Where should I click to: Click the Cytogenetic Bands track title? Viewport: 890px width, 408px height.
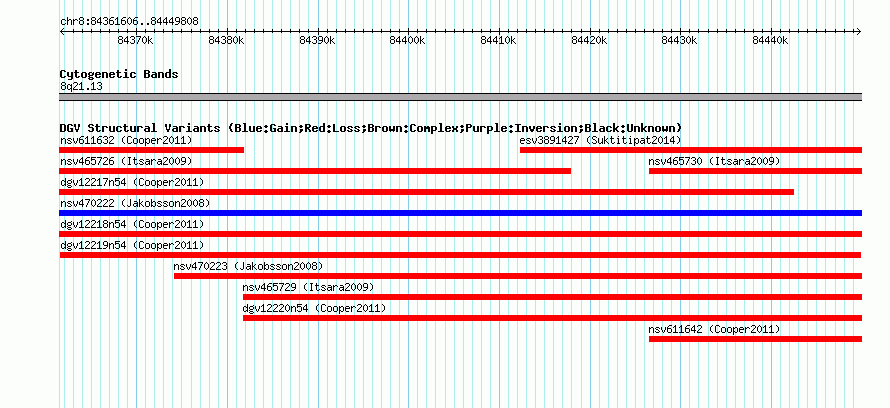pos(119,74)
